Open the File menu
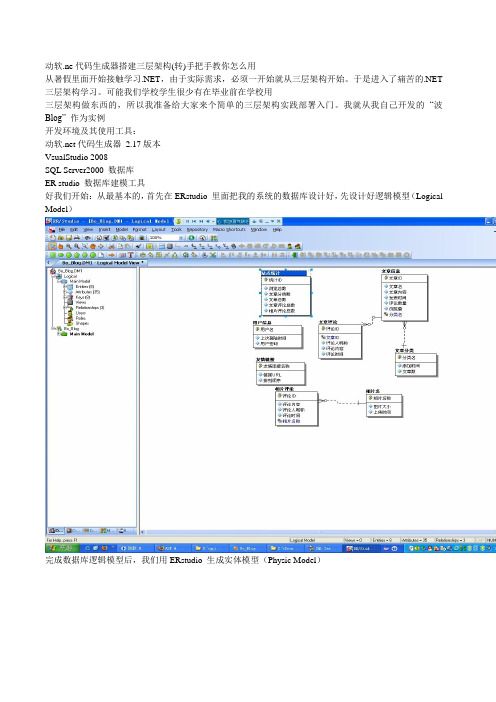 pyautogui.click(x=62, y=229)
